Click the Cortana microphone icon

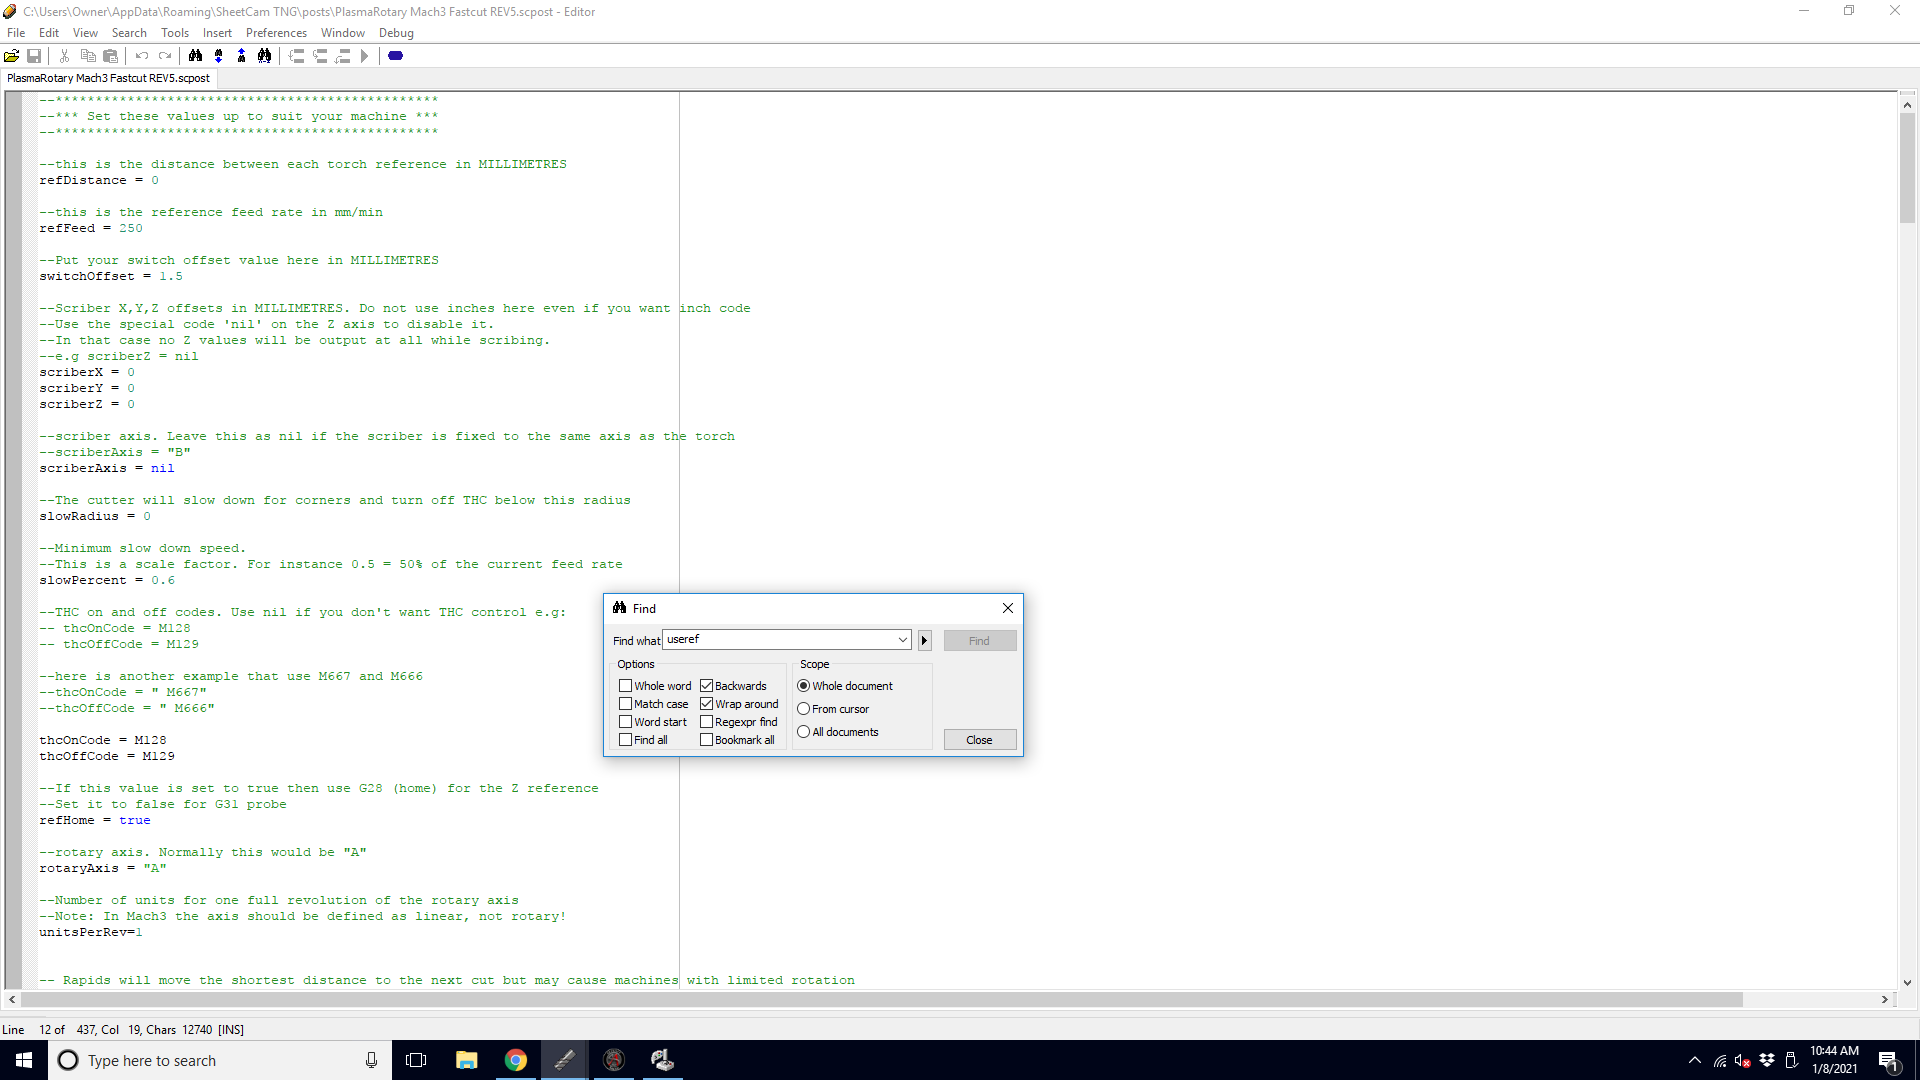tap(371, 1060)
